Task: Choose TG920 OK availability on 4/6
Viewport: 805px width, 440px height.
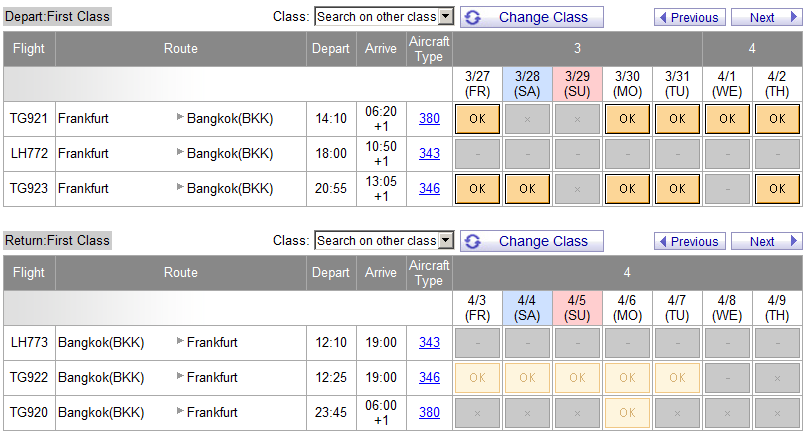Action: click(627, 413)
